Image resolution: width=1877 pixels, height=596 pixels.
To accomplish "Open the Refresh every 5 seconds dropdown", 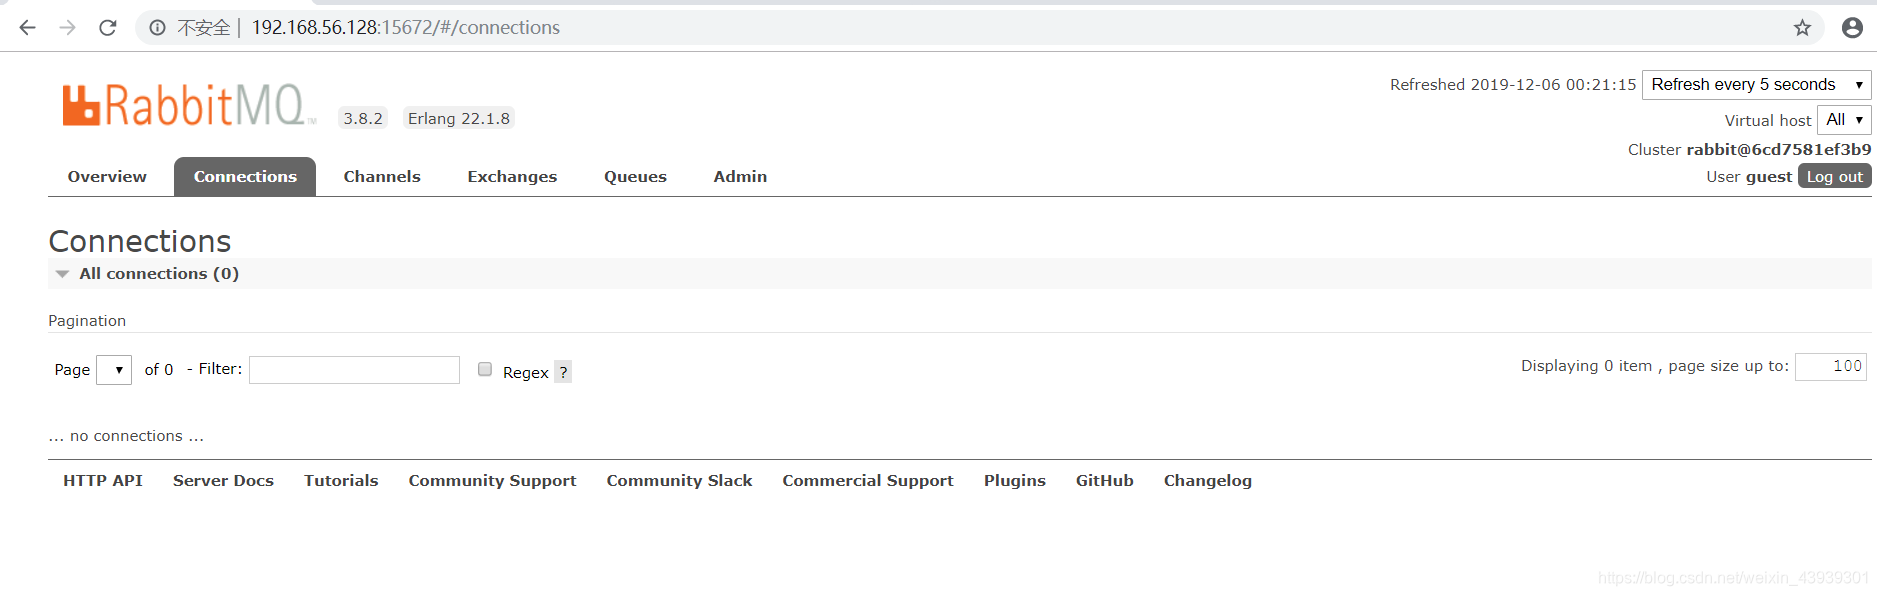I will [x=1756, y=85].
